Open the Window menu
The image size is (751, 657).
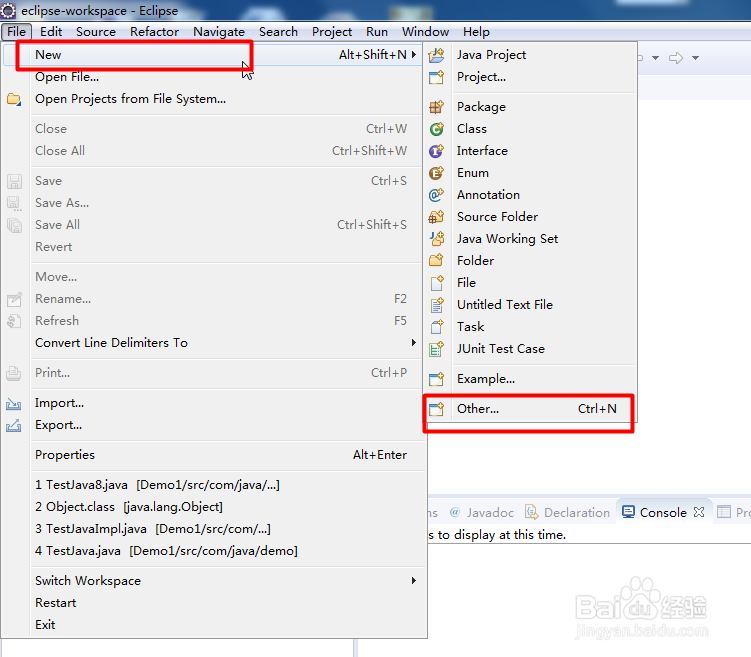425,32
